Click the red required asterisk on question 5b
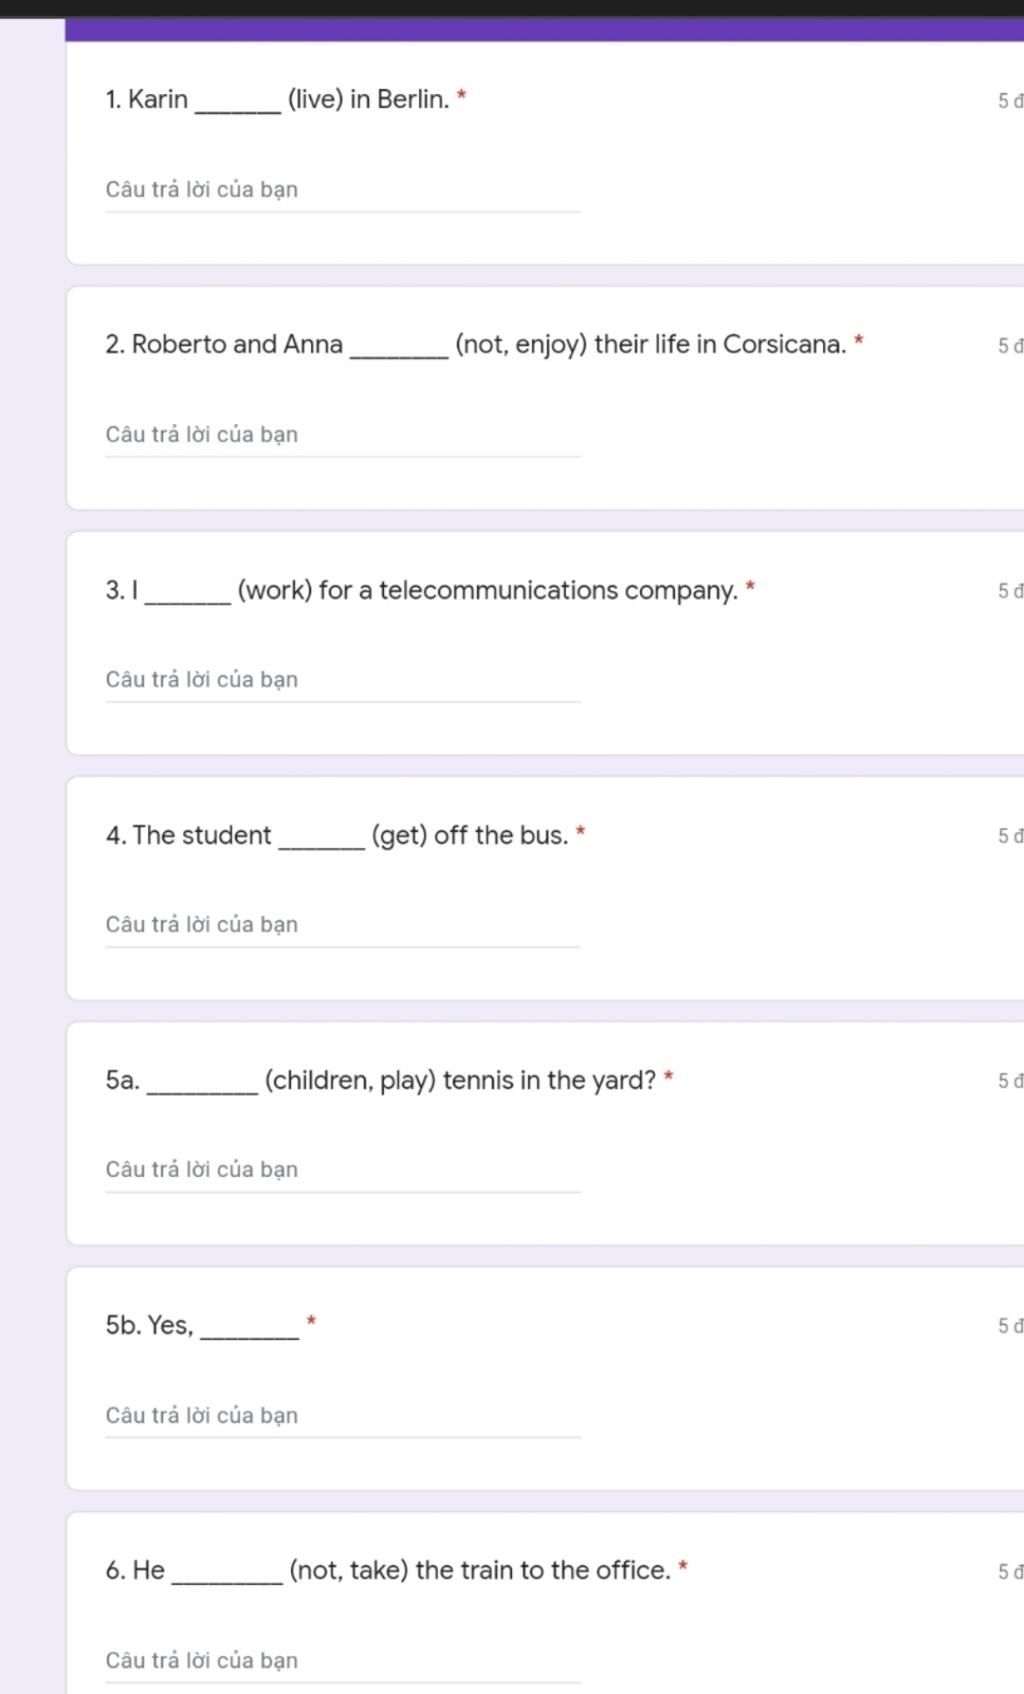Viewport: 1024px width, 1694px height. point(311,1321)
